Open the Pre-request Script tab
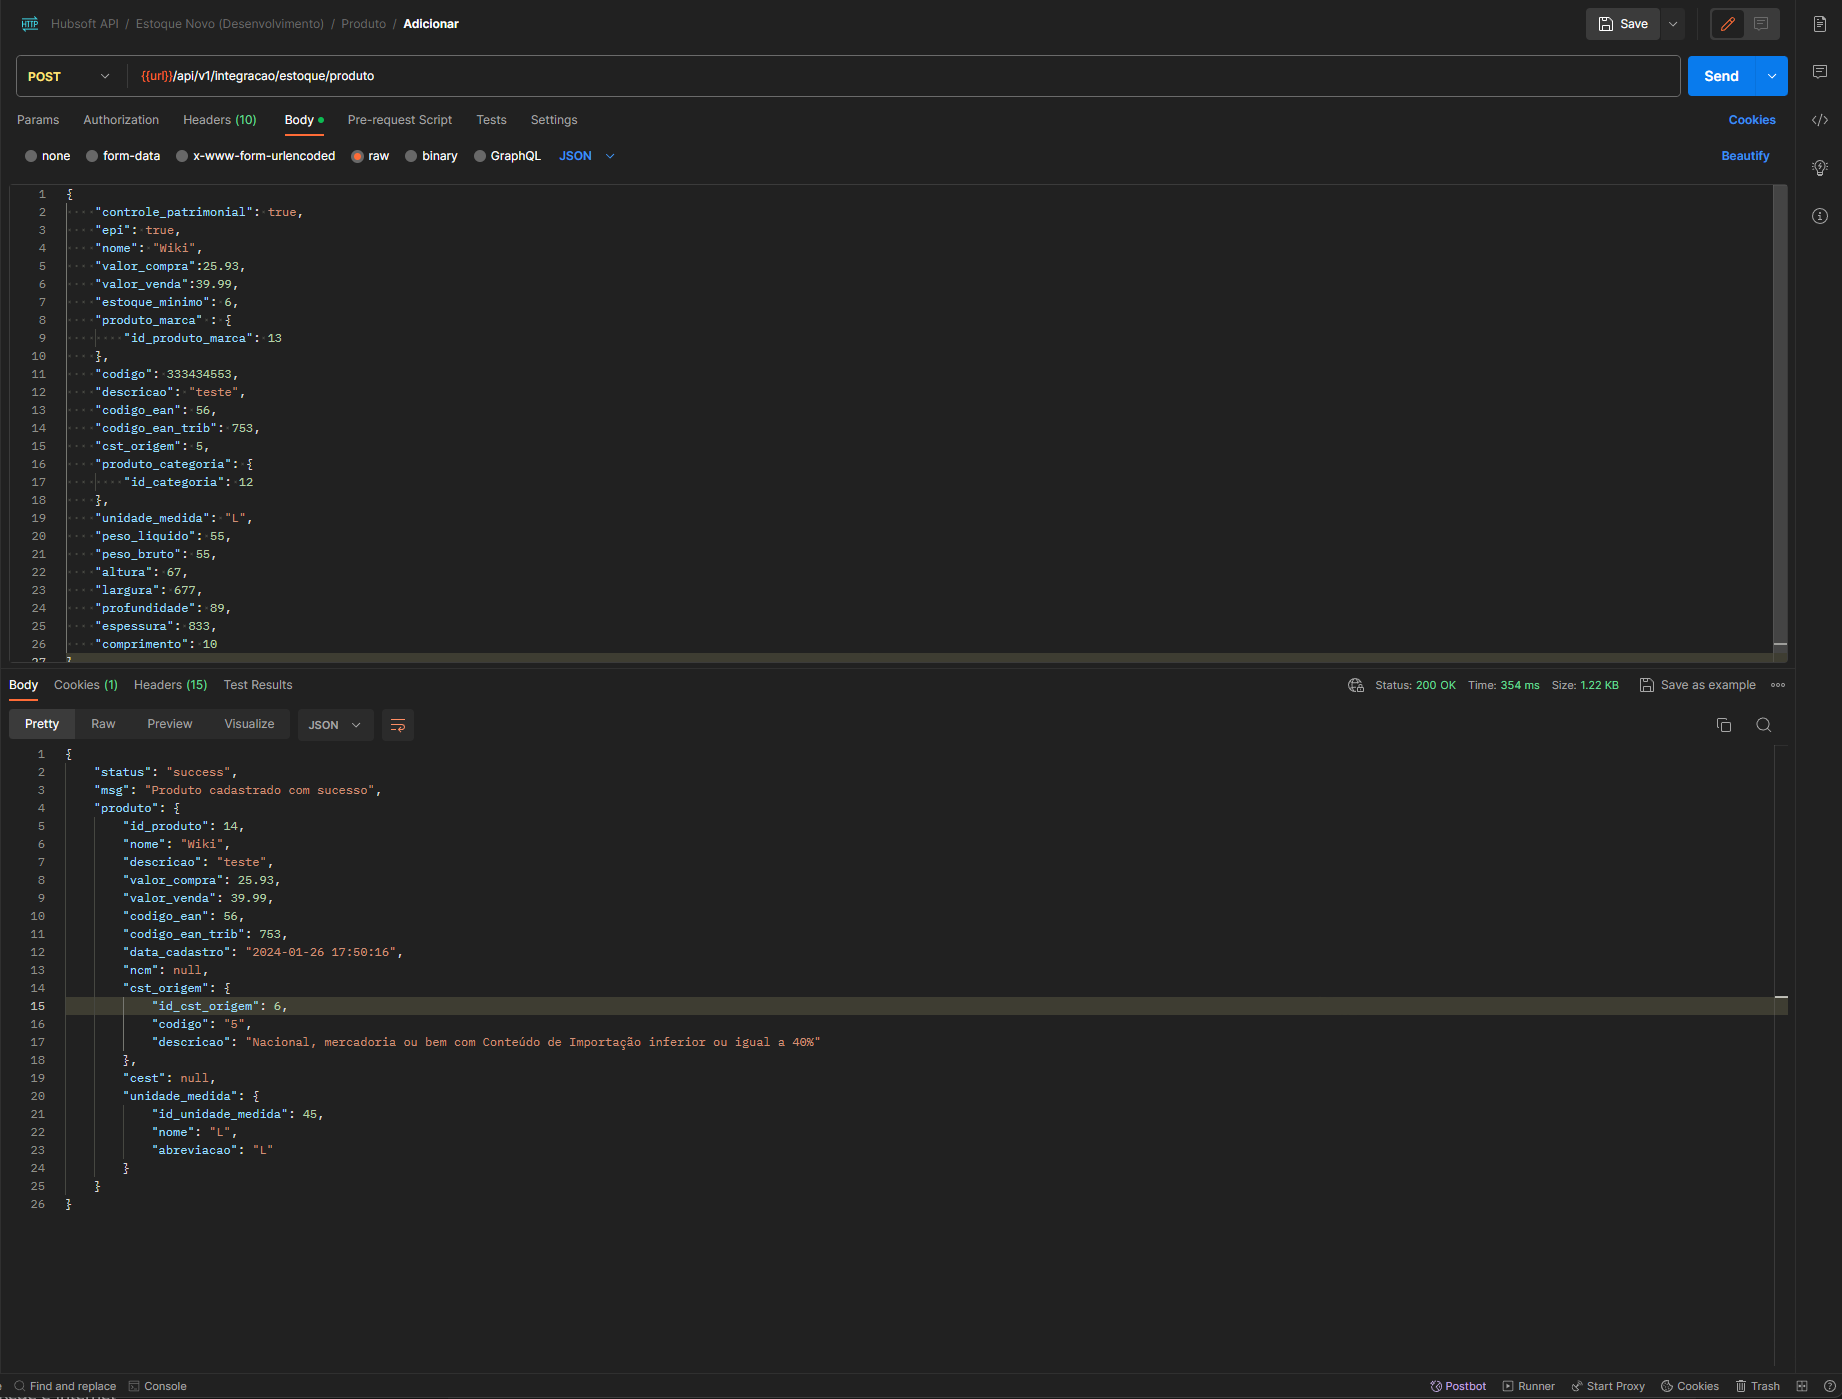This screenshot has height=1399, width=1842. tap(400, 120)
